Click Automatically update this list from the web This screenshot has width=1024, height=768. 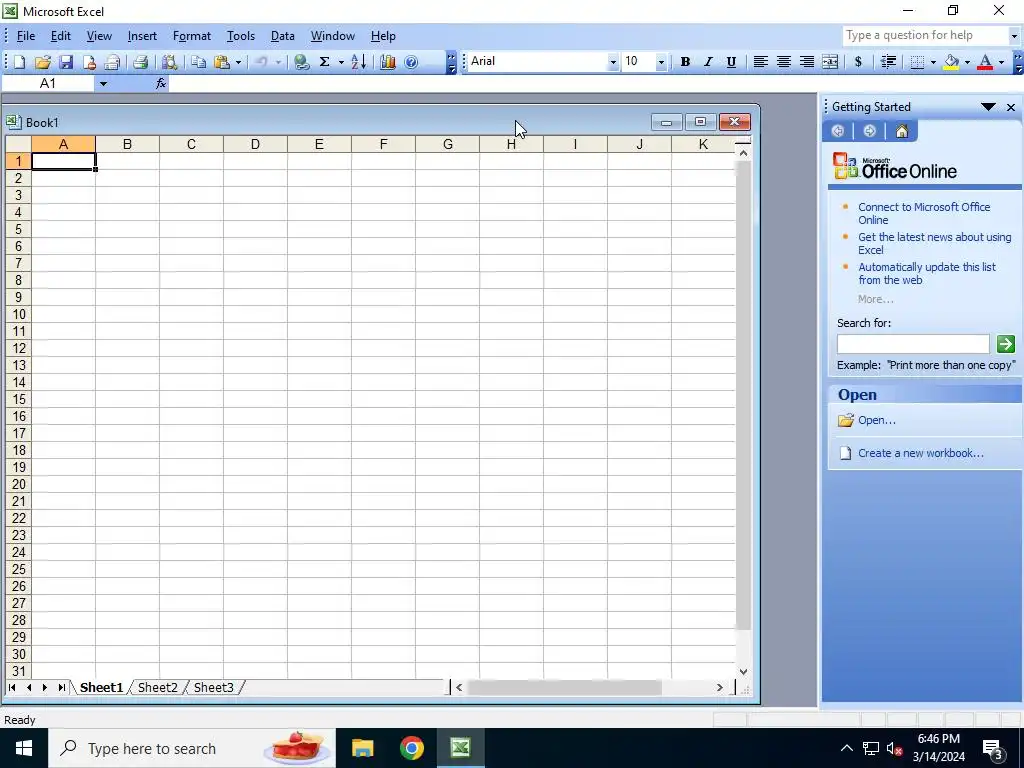(927, 274)
